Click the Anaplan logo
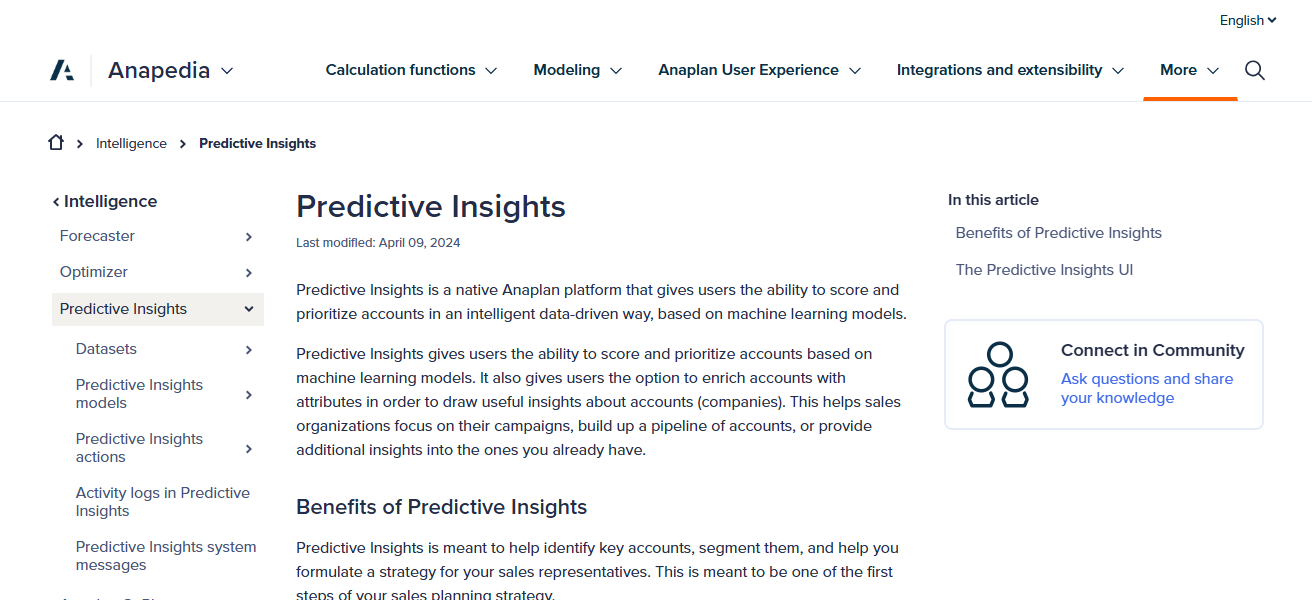Screen dimensions: 1312x600 click(62, 69)
